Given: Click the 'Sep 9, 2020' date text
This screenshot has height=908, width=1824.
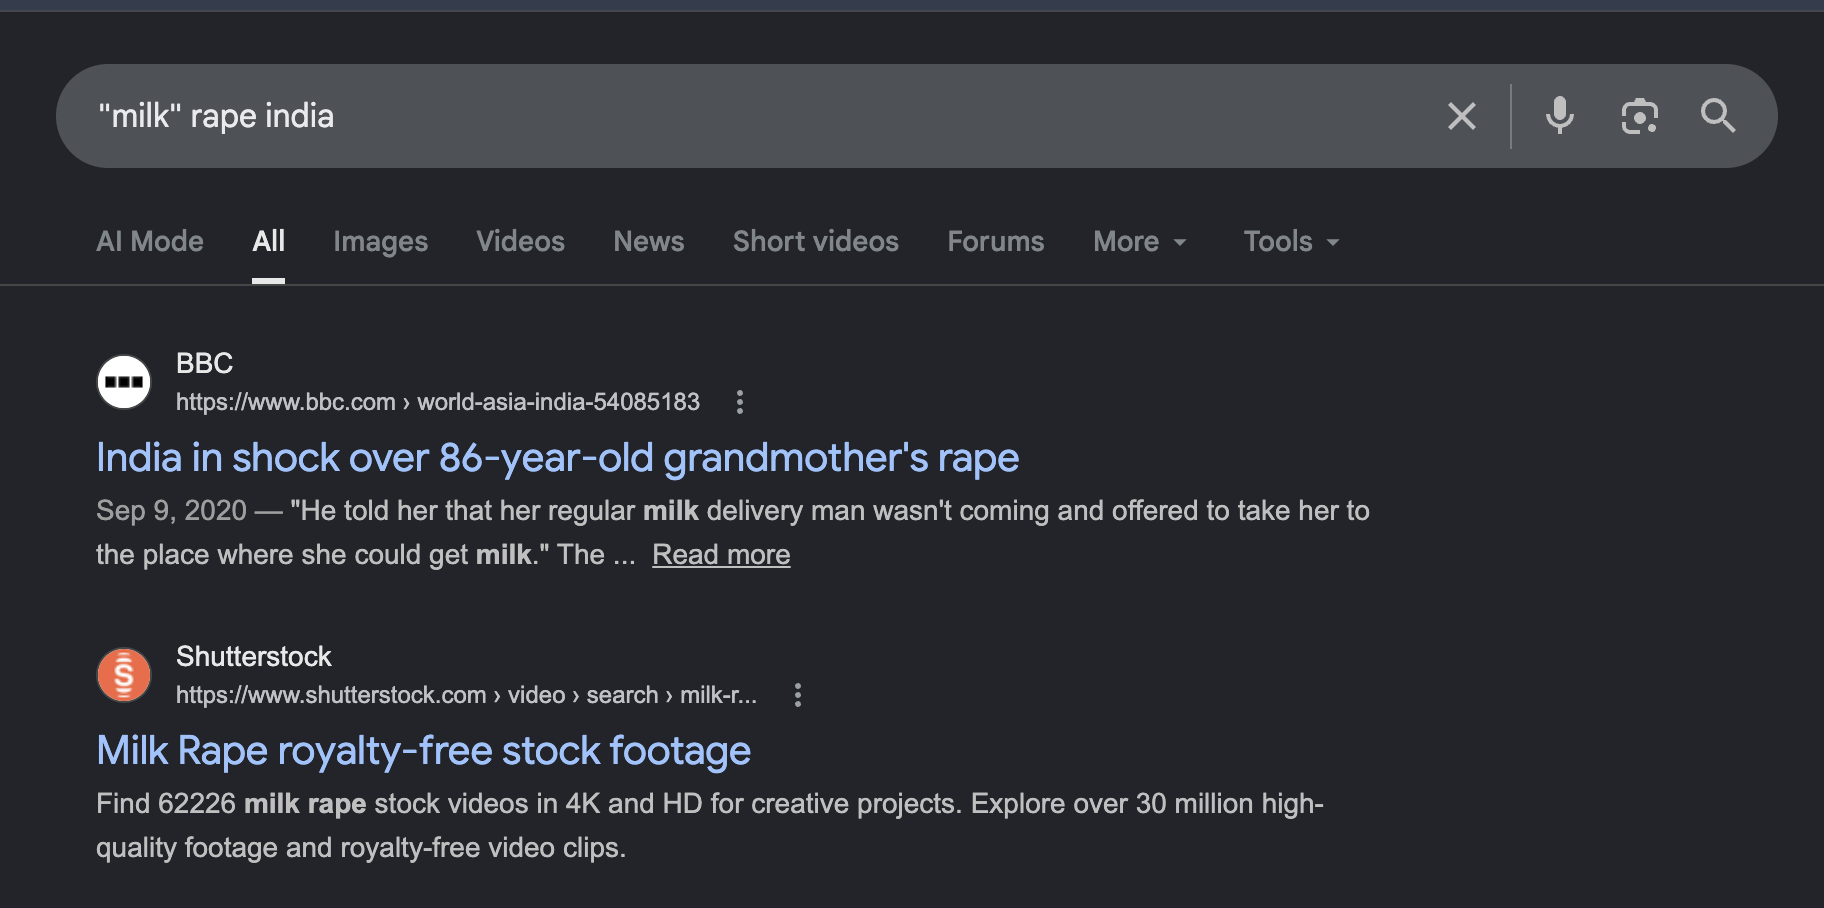Looking at the screenshot, I should [171, 510].
